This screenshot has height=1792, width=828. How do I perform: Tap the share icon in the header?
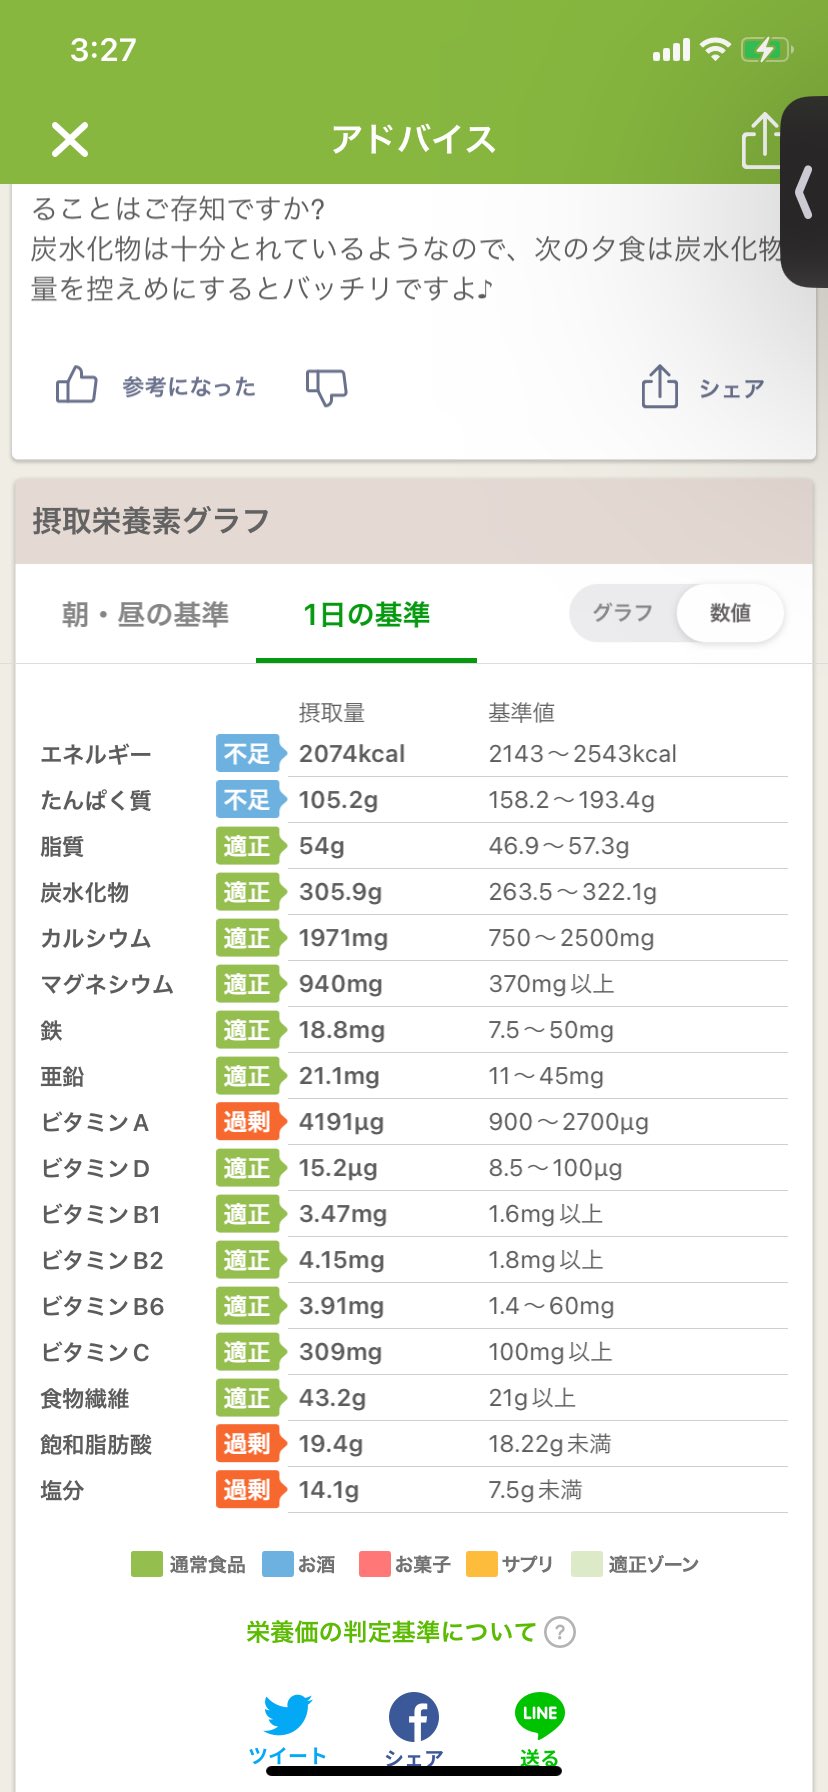(761, 140)
